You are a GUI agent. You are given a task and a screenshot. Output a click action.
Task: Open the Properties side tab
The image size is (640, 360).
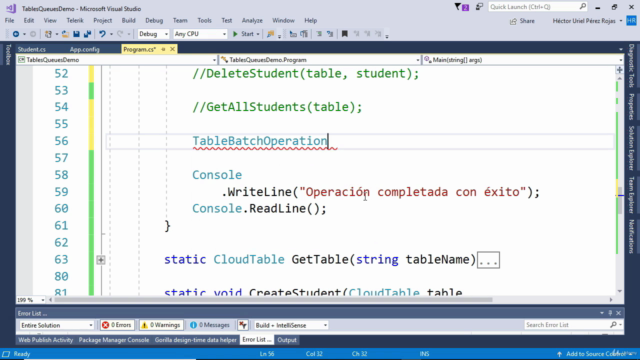[x=631, y=107]
